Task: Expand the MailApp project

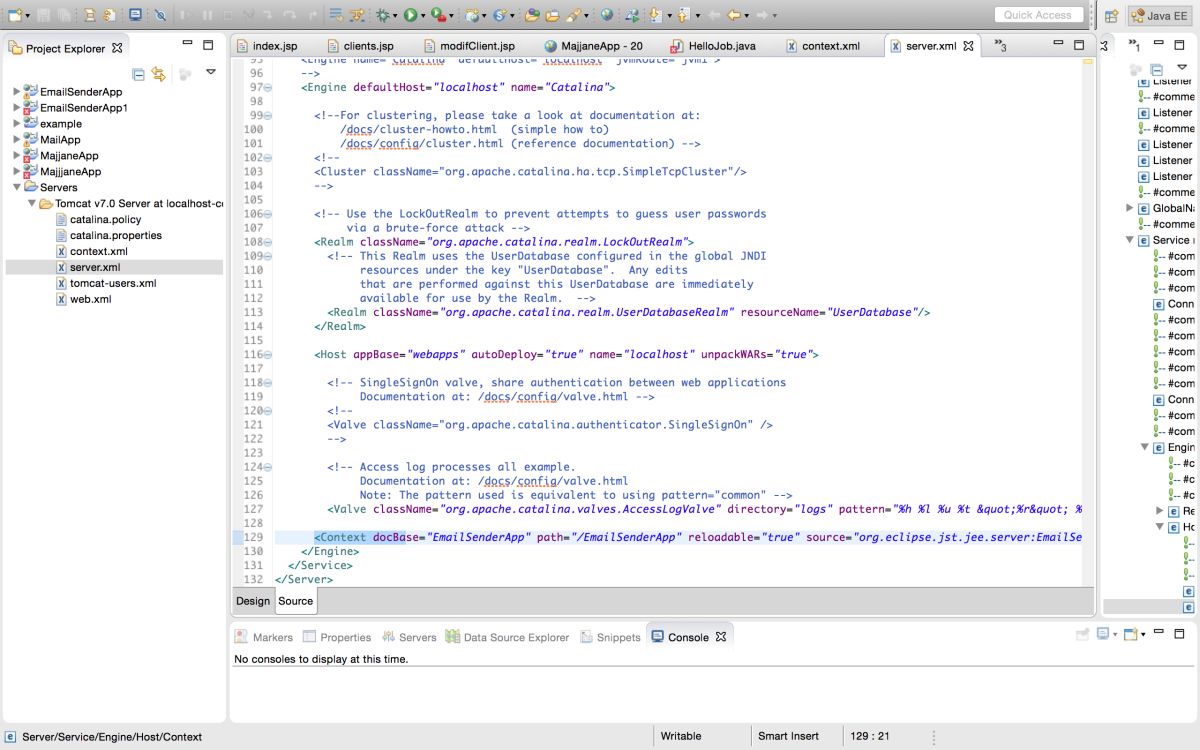Action: pyautogui.click(x=16, y=139)
